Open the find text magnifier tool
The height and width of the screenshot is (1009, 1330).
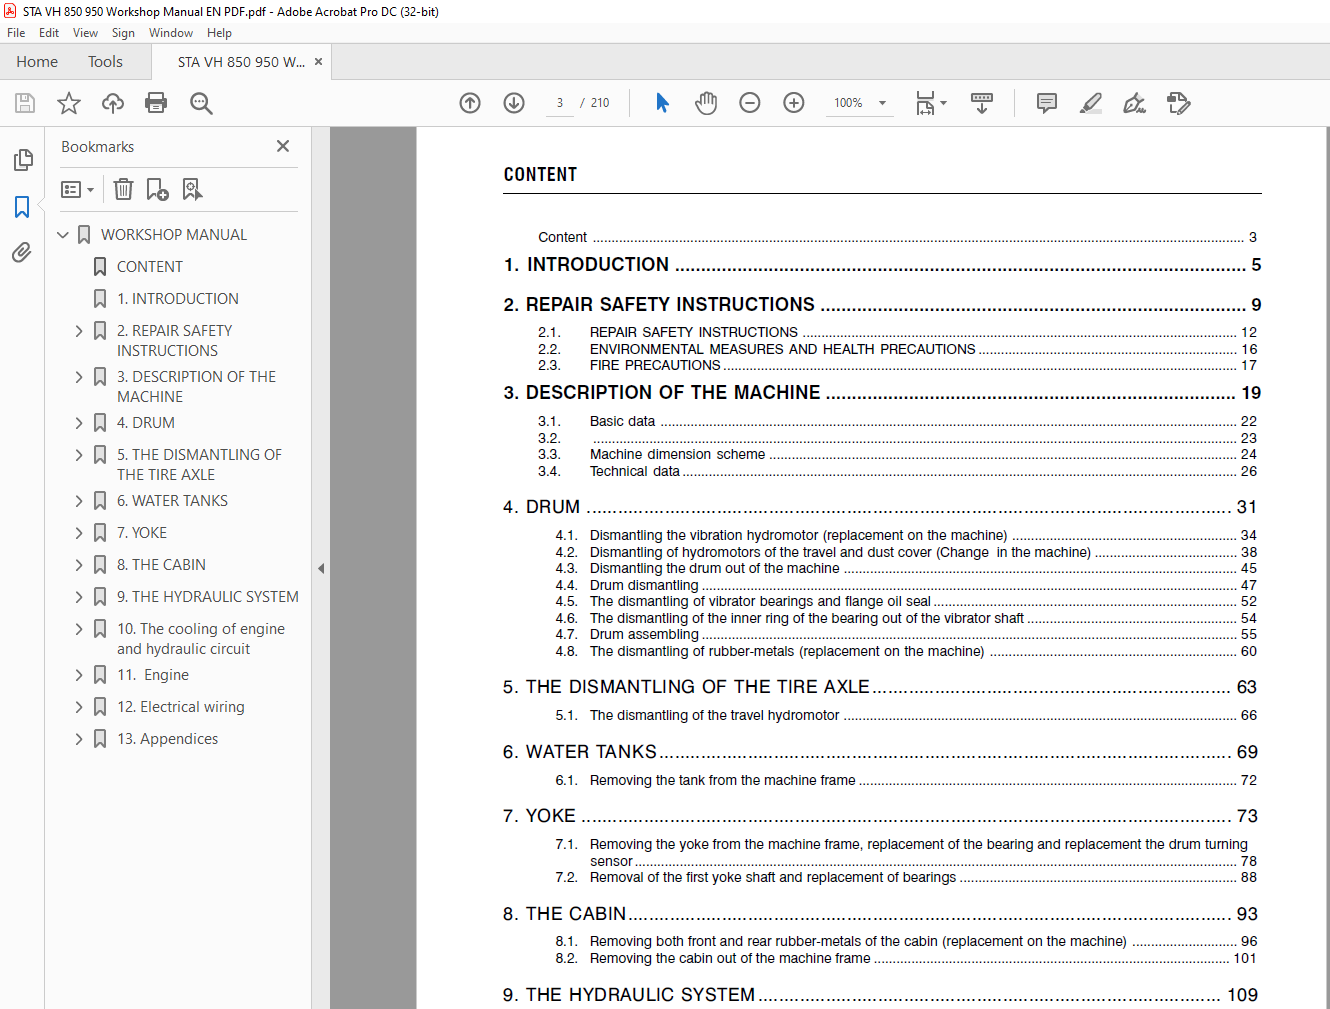click(x=201, y=103)
